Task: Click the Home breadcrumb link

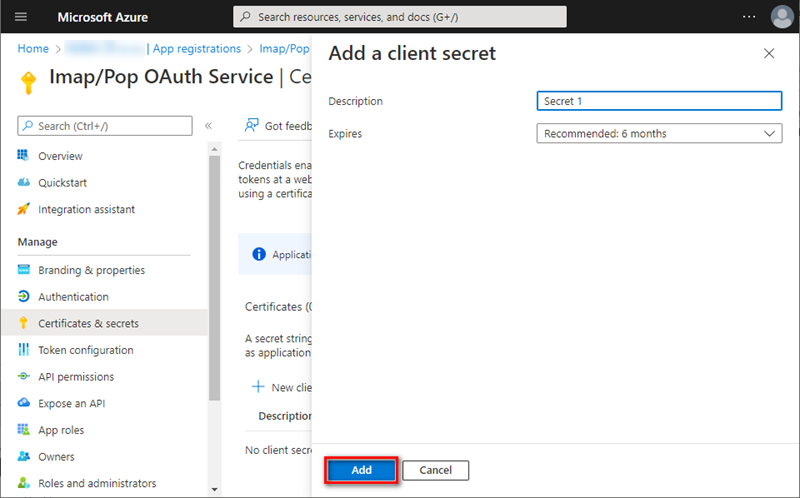Action: 33,48
